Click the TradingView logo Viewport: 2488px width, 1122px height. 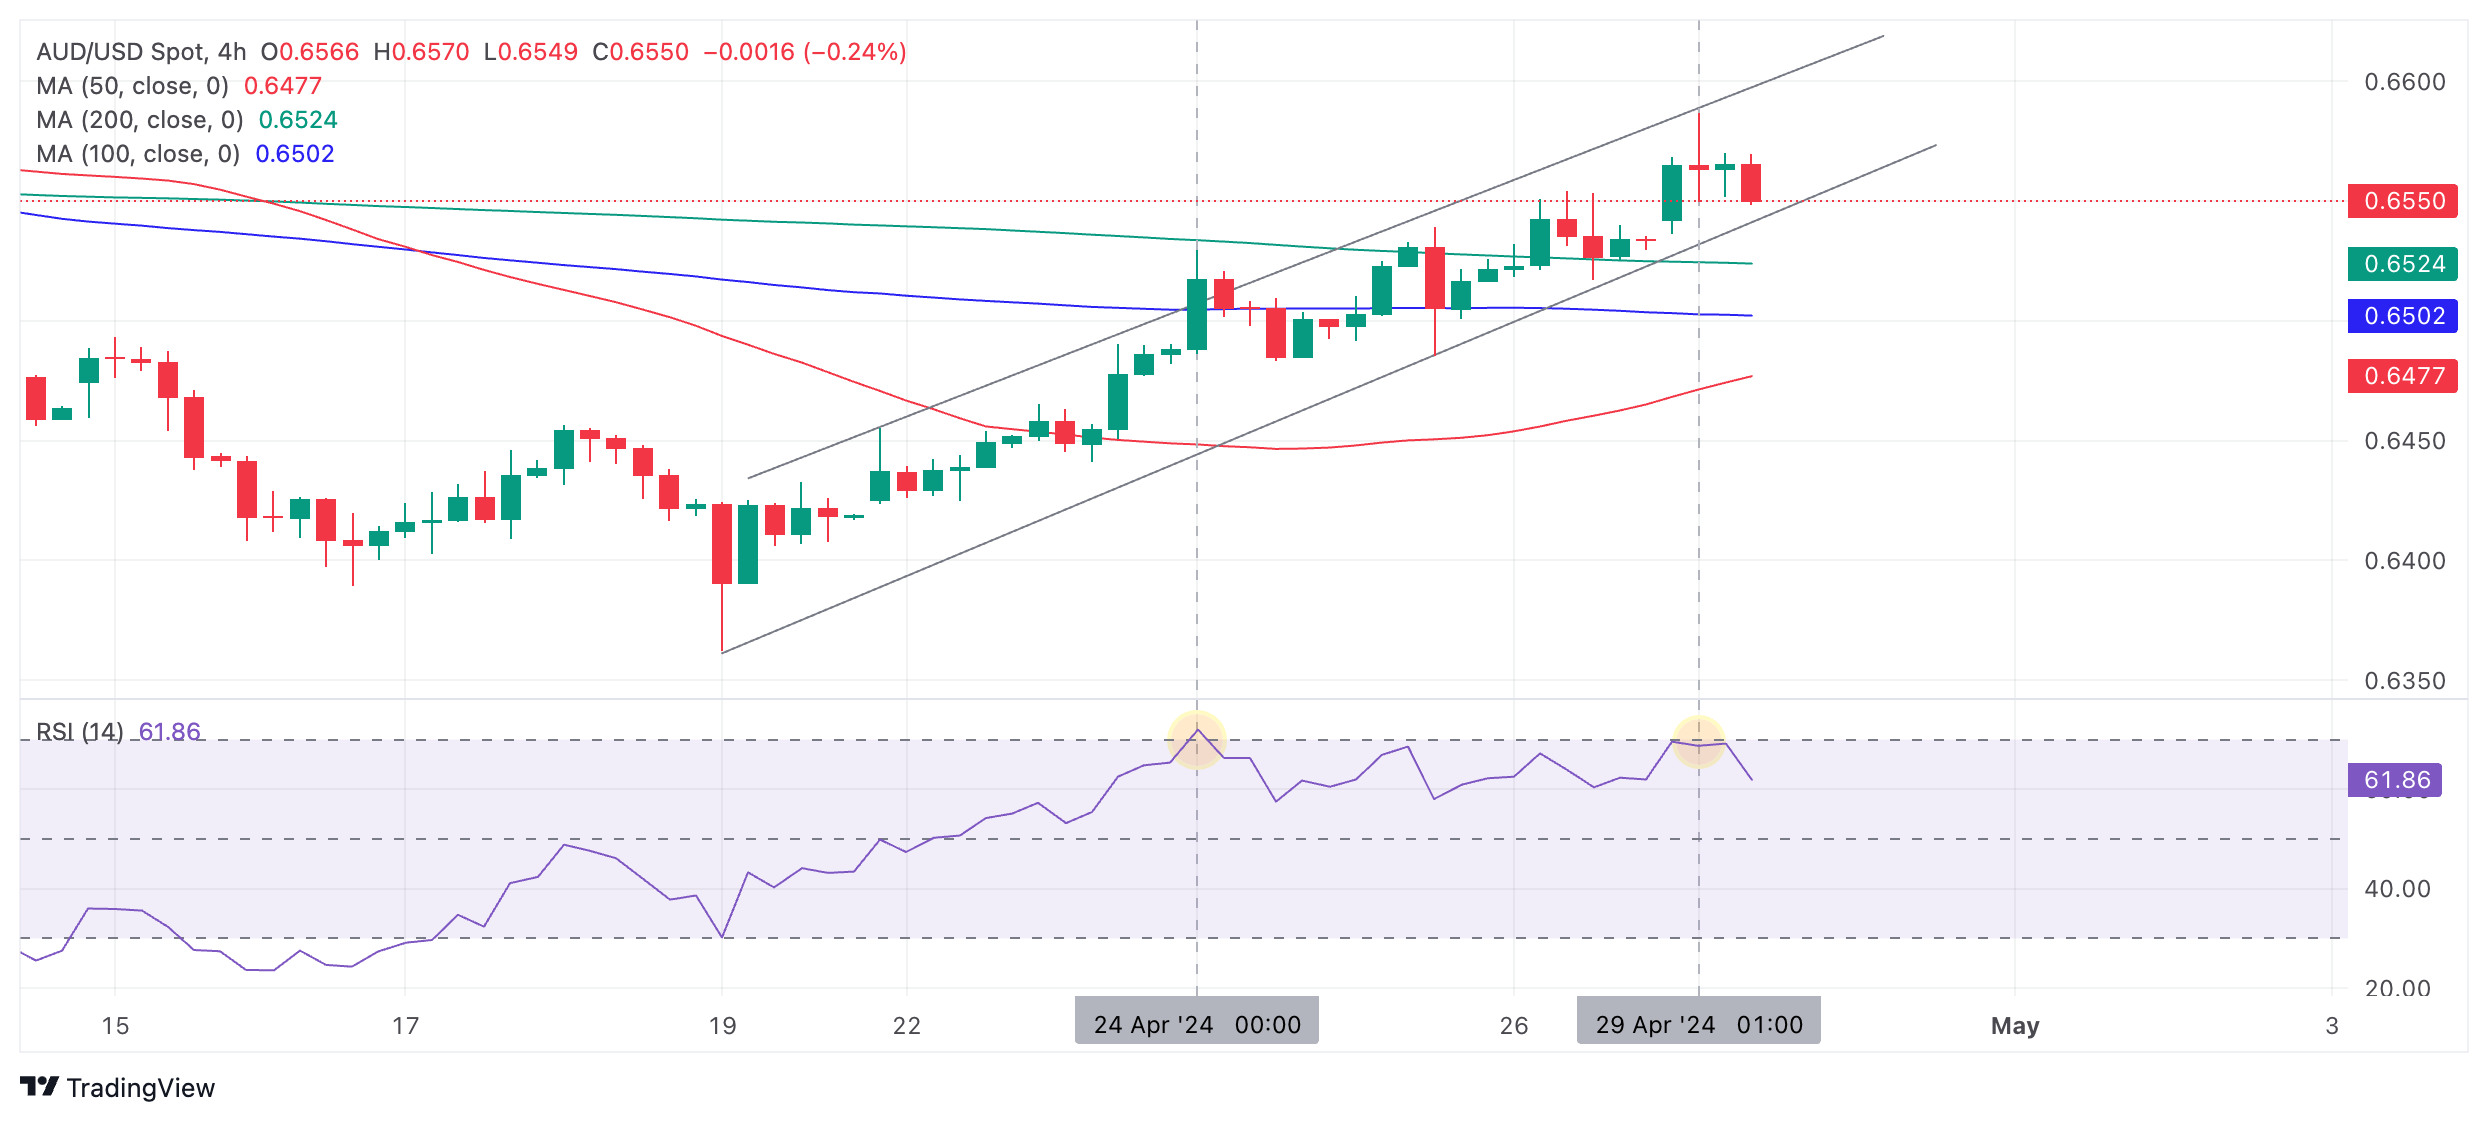(x=117, y=1087)
